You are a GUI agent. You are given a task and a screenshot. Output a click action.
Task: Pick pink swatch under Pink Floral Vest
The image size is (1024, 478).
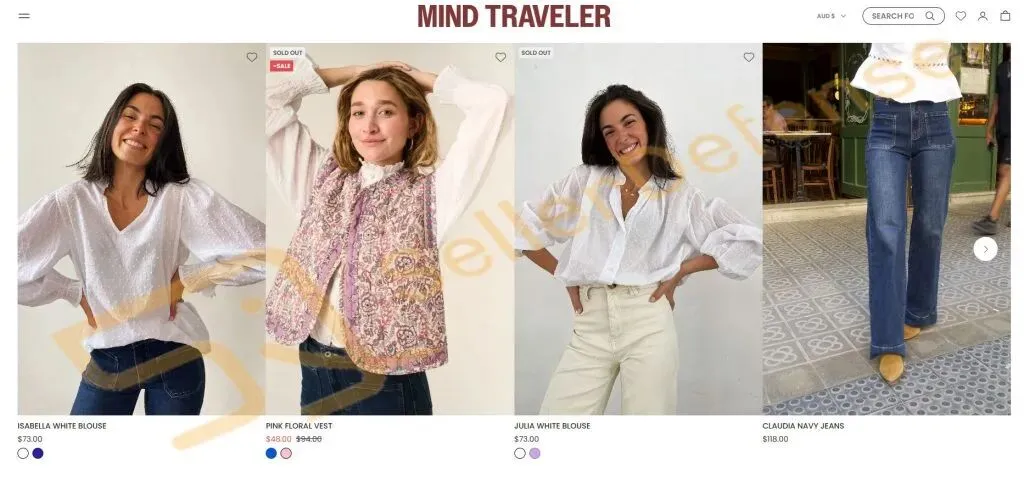286,453
